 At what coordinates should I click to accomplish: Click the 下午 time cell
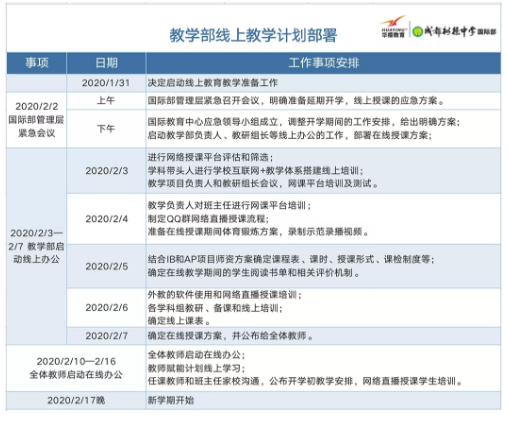coord(106,128)
